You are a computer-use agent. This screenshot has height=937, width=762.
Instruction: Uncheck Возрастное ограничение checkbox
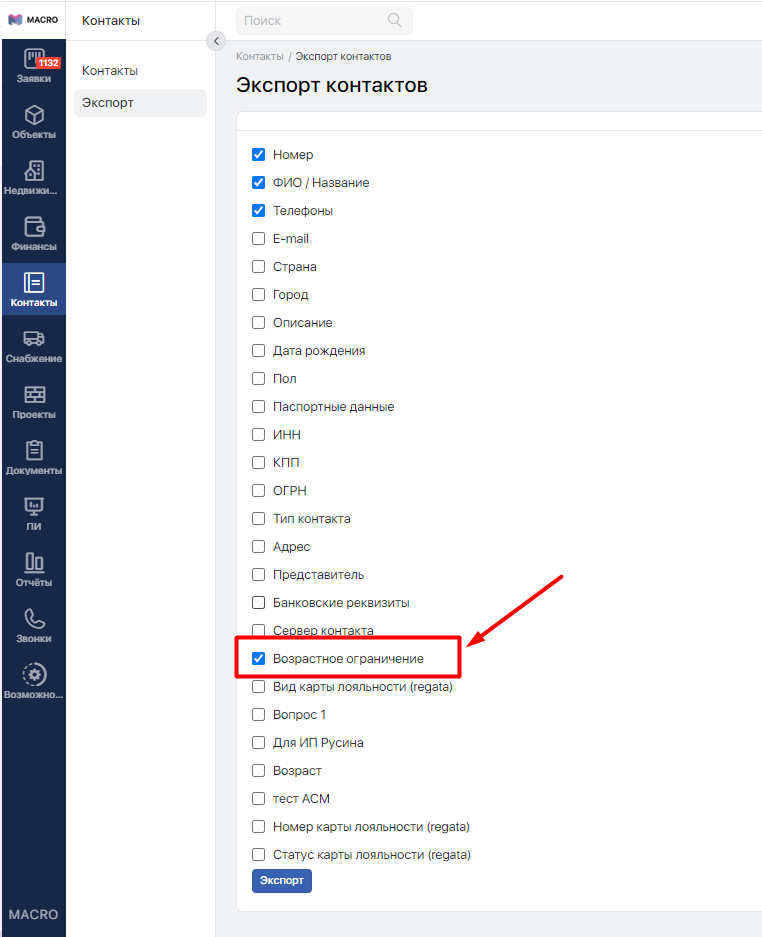coord(258,659)
